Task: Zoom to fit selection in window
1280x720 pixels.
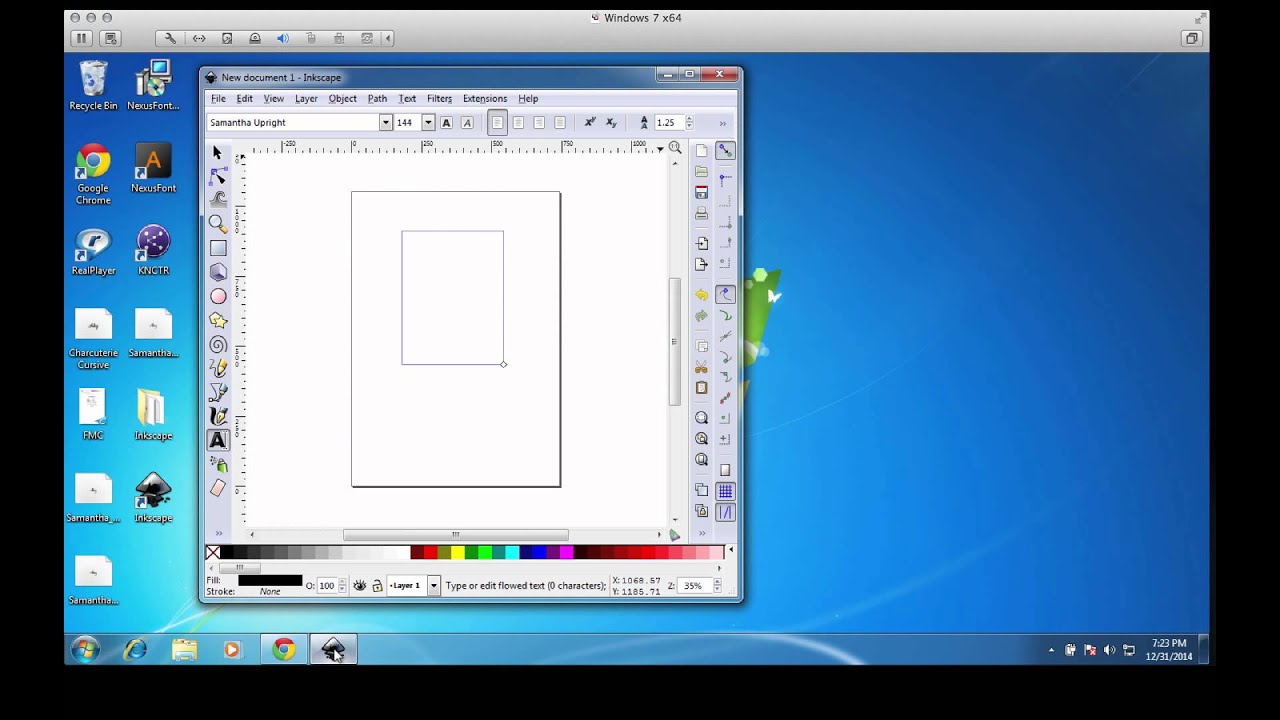Action: point(701,418)
